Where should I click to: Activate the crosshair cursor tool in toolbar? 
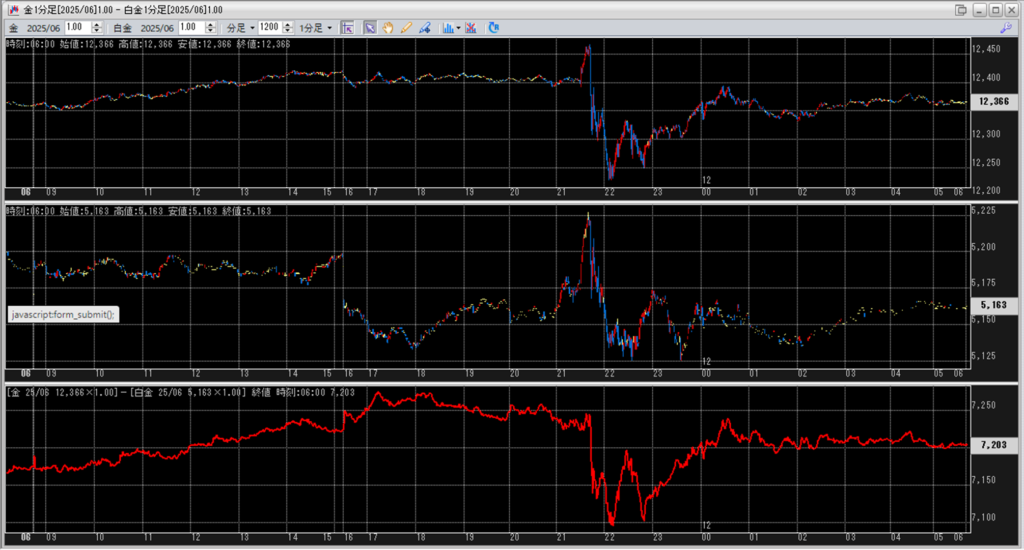[x=348, y=27]
